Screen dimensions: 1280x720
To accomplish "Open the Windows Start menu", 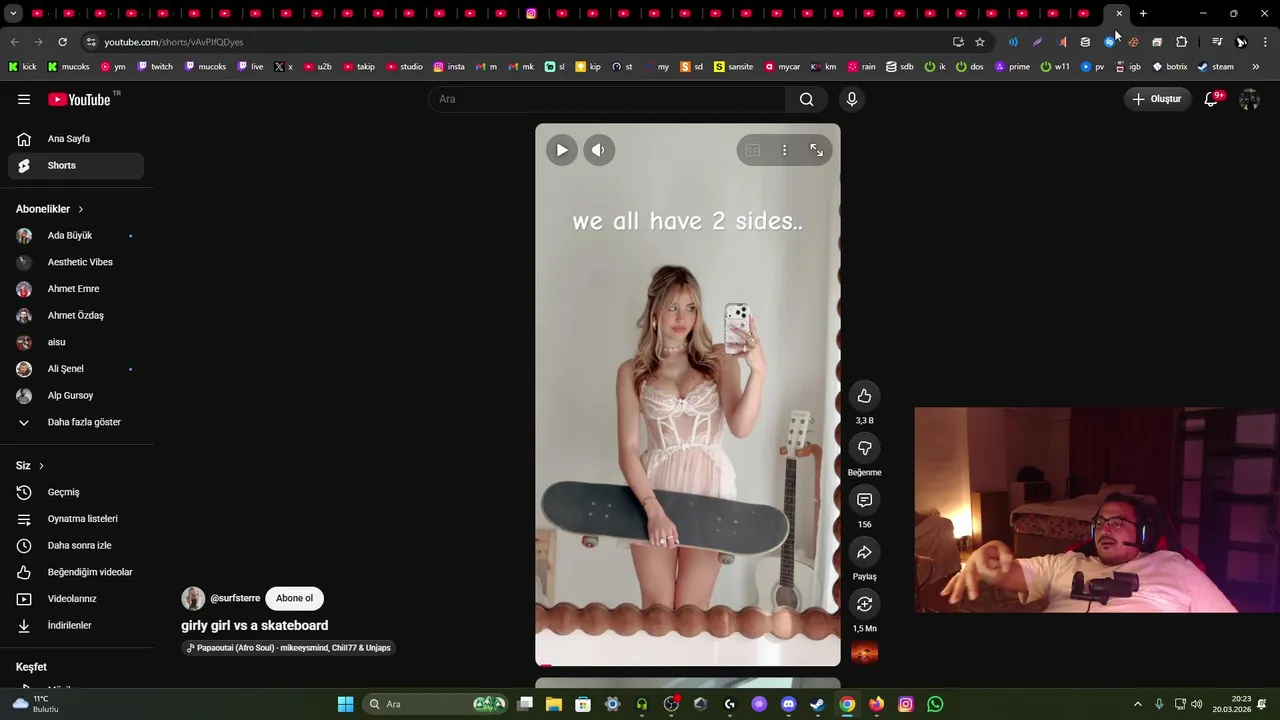I will click(x=345, y=704).
